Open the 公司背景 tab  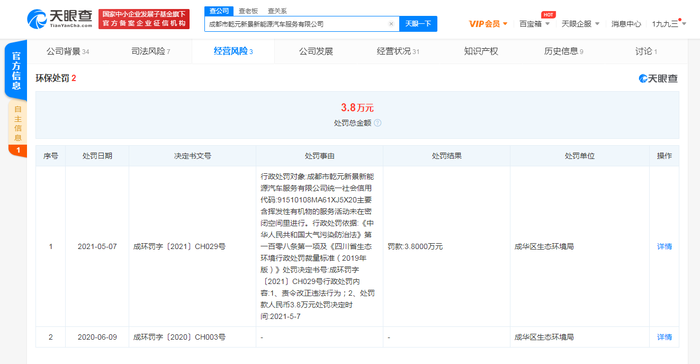(67, 51)
